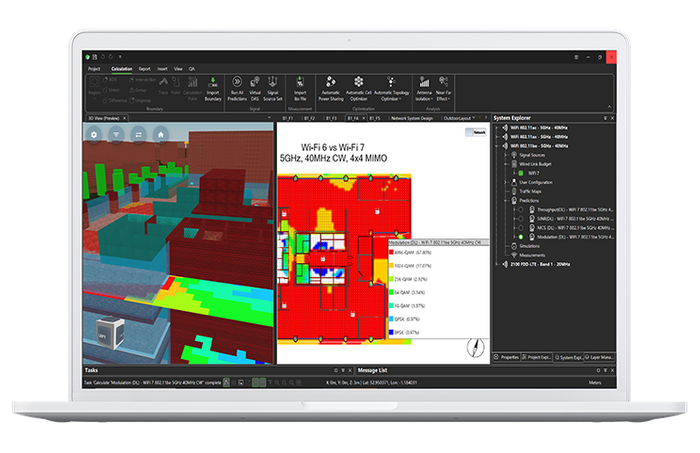
Task: Expand the Signal Sources node
Action: click(506, 155)
